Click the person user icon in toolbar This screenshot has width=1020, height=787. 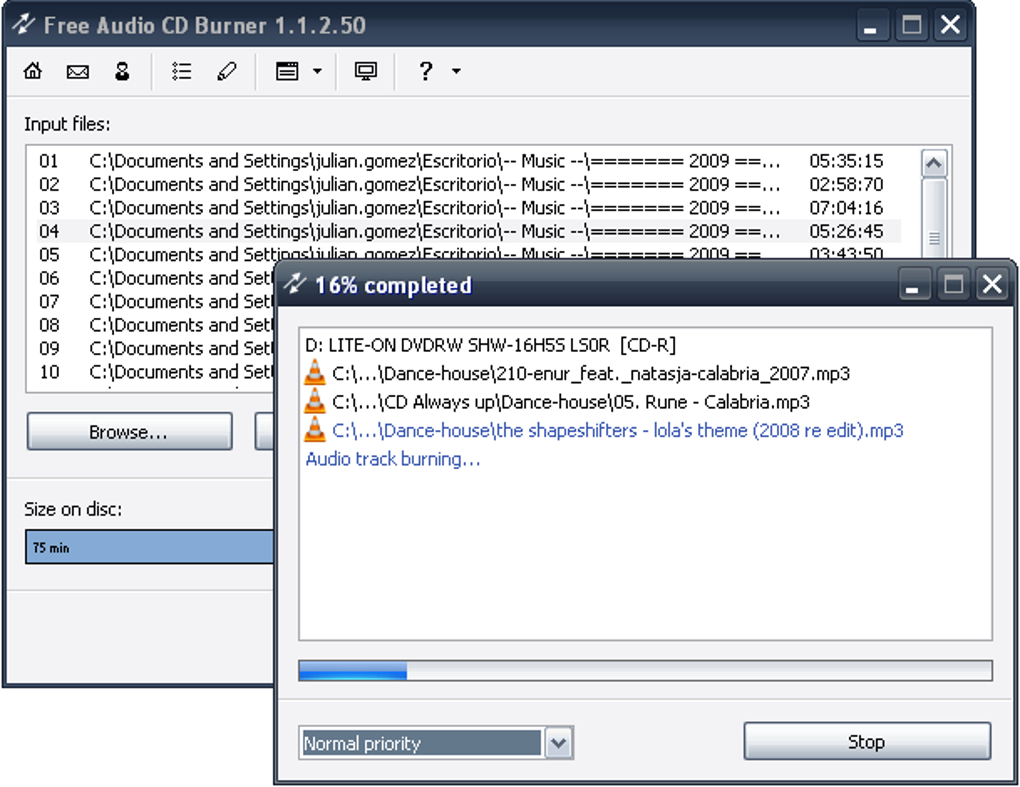(x=122, y=71)
